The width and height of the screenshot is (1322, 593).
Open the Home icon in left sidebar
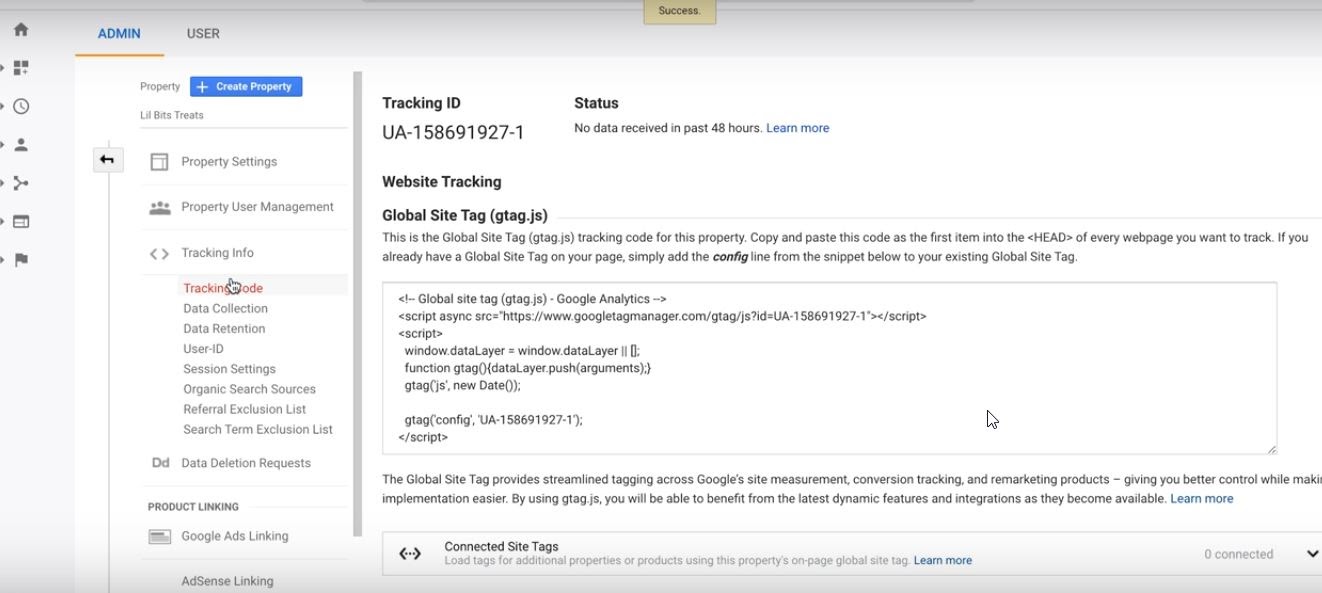21,30
